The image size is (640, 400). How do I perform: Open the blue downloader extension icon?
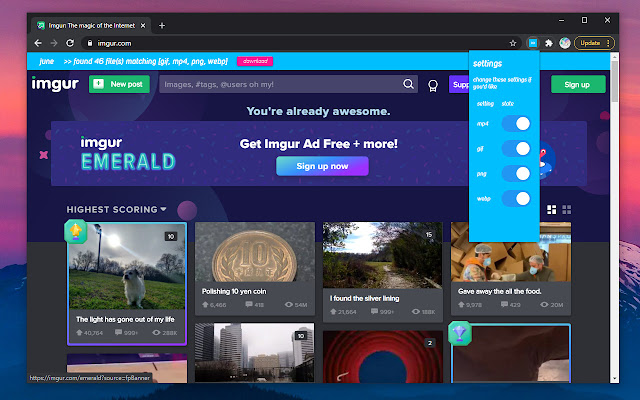point(533,43)
